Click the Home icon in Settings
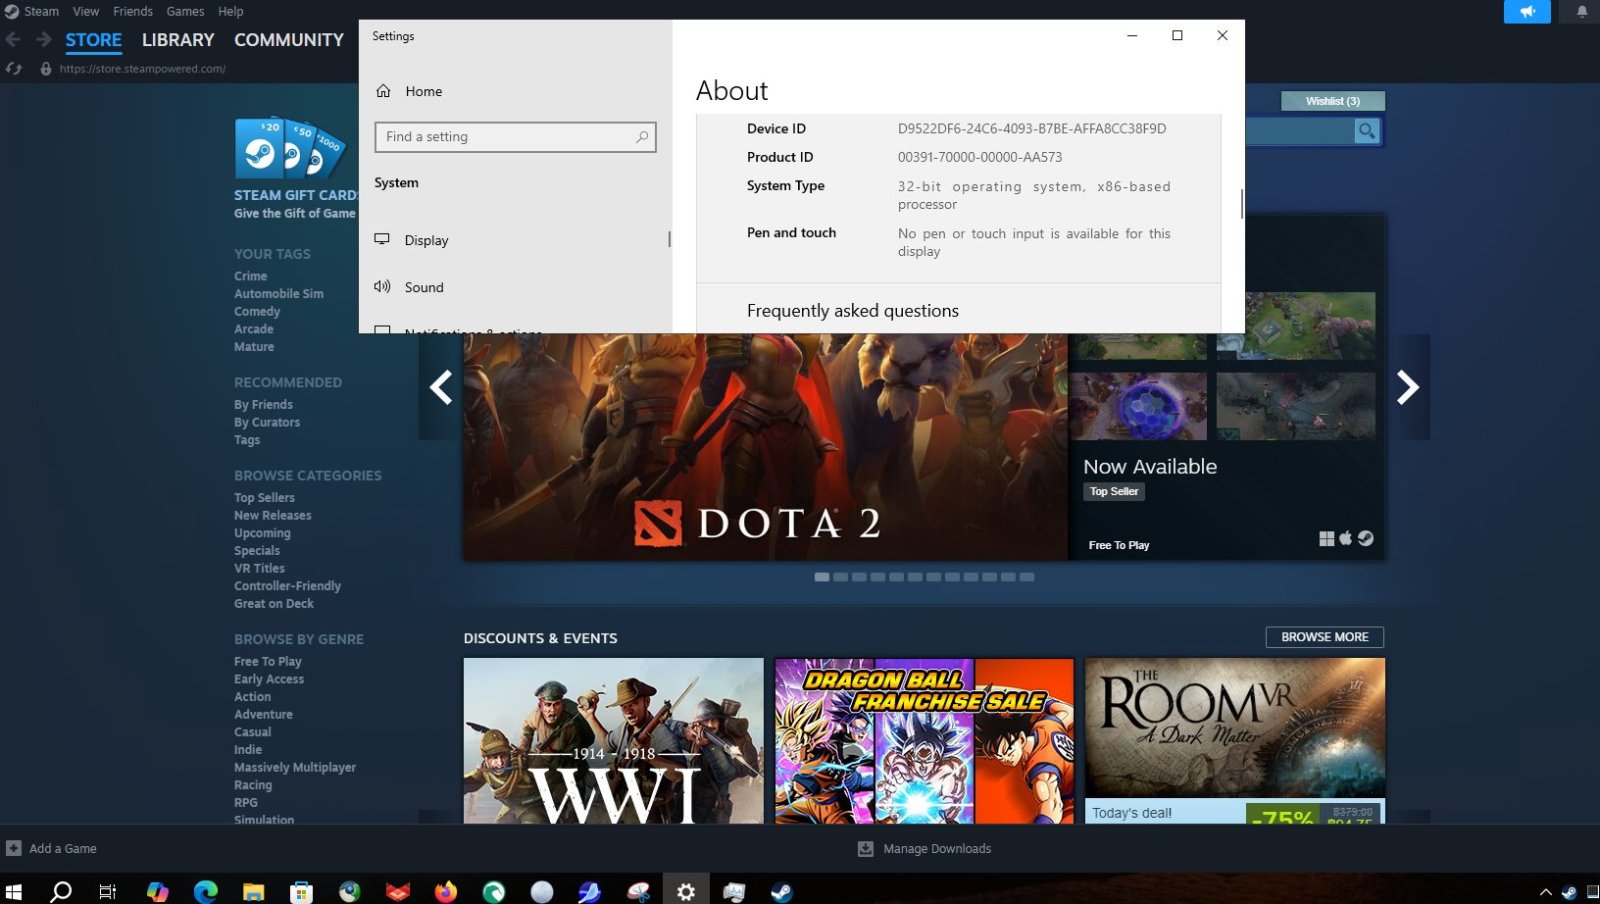This screenshot has height=904, width=1600. (x=383, y=91)
